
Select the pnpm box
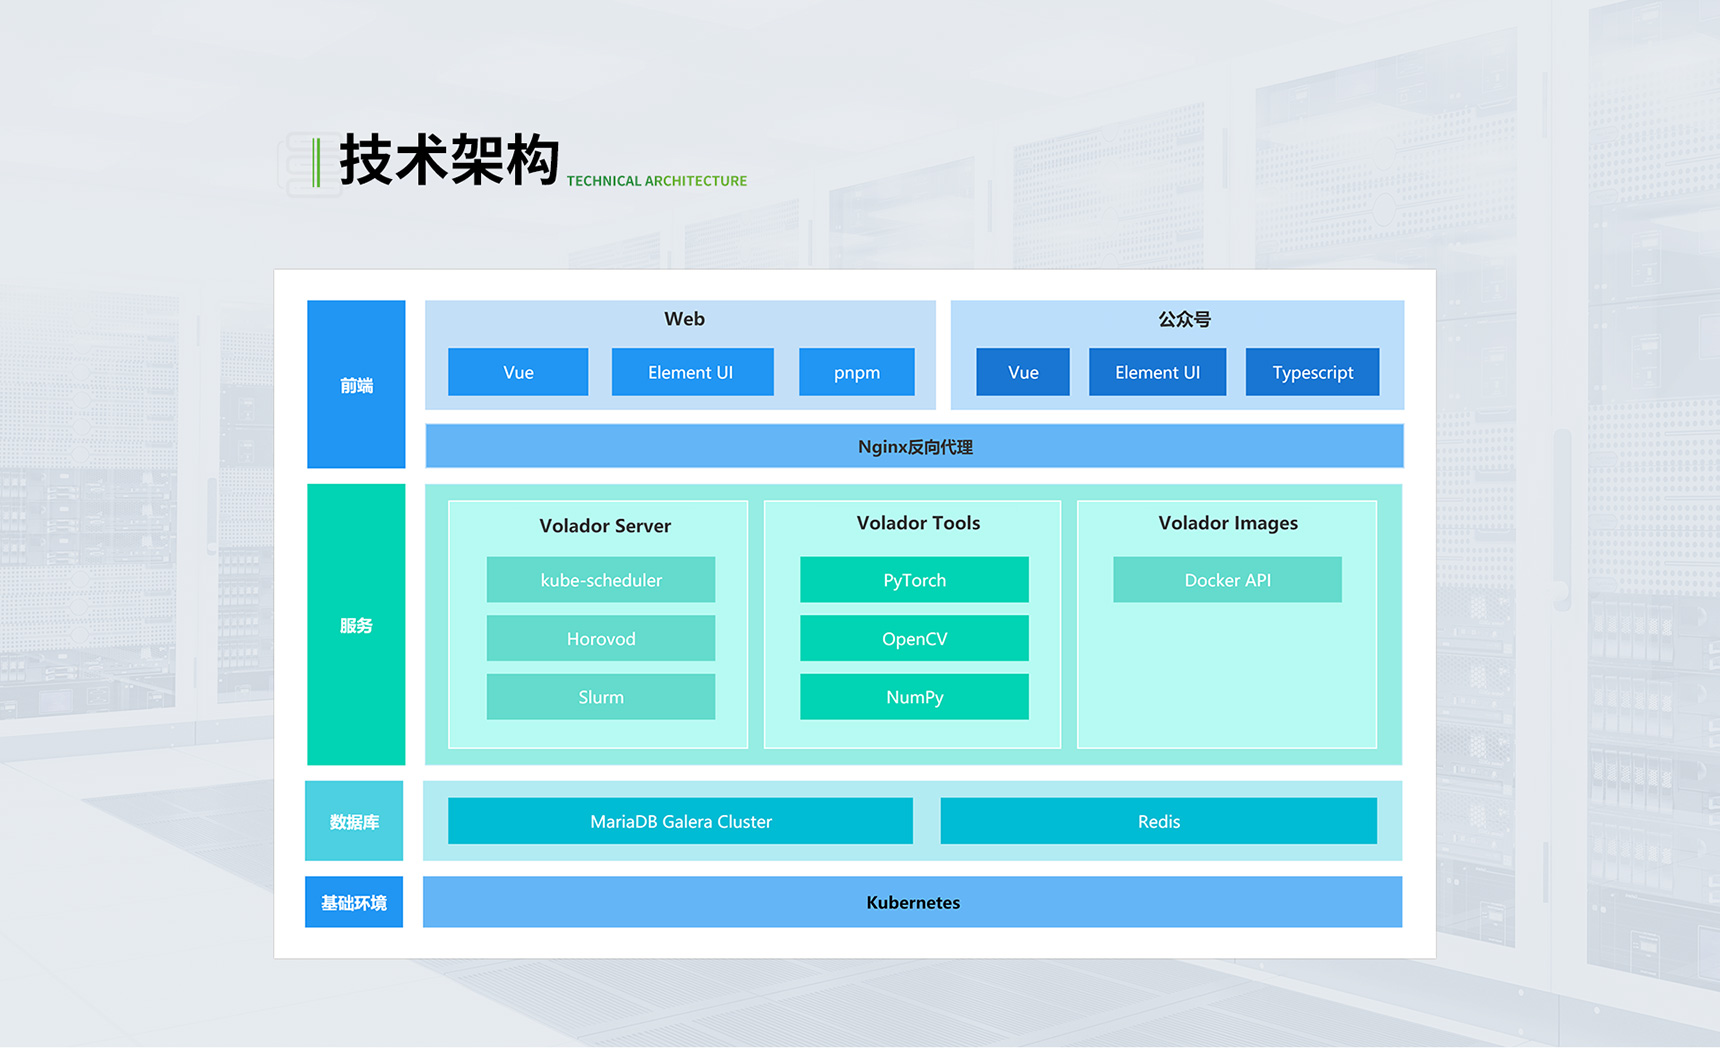(x=857, y=372)
